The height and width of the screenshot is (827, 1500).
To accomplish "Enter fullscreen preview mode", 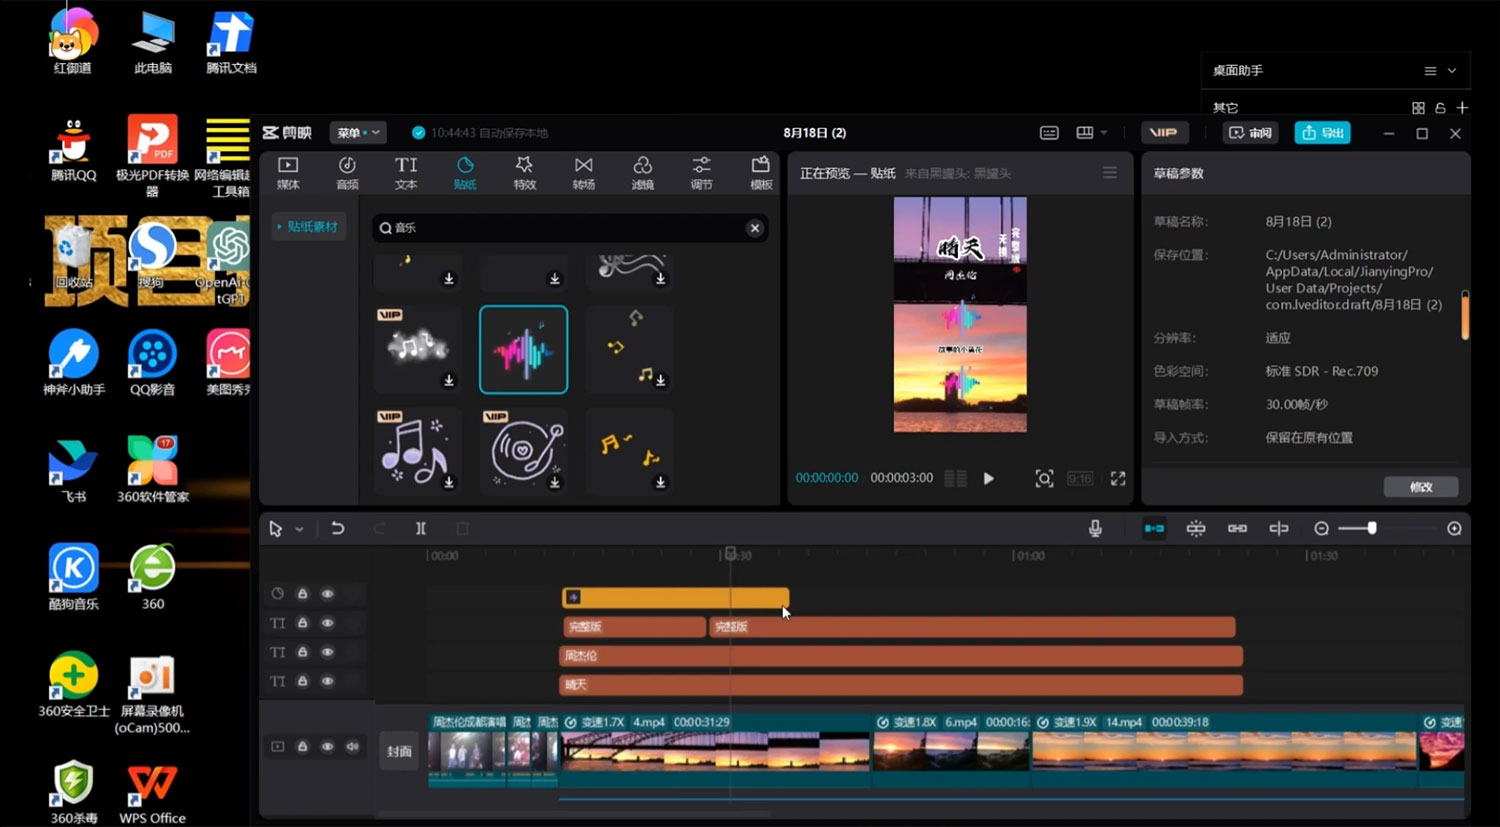I will (1118, 478).
